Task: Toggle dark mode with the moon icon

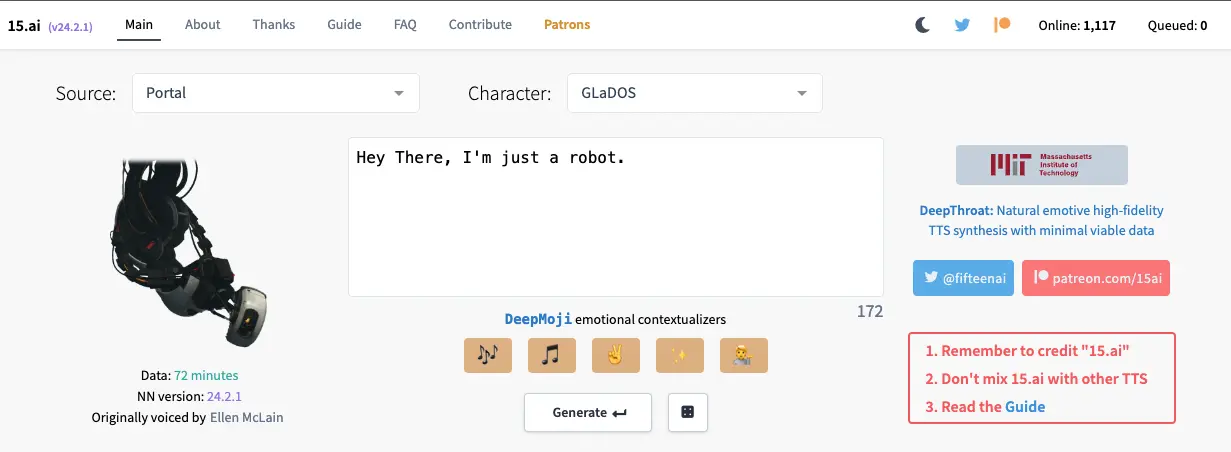Action: (922, 25)
